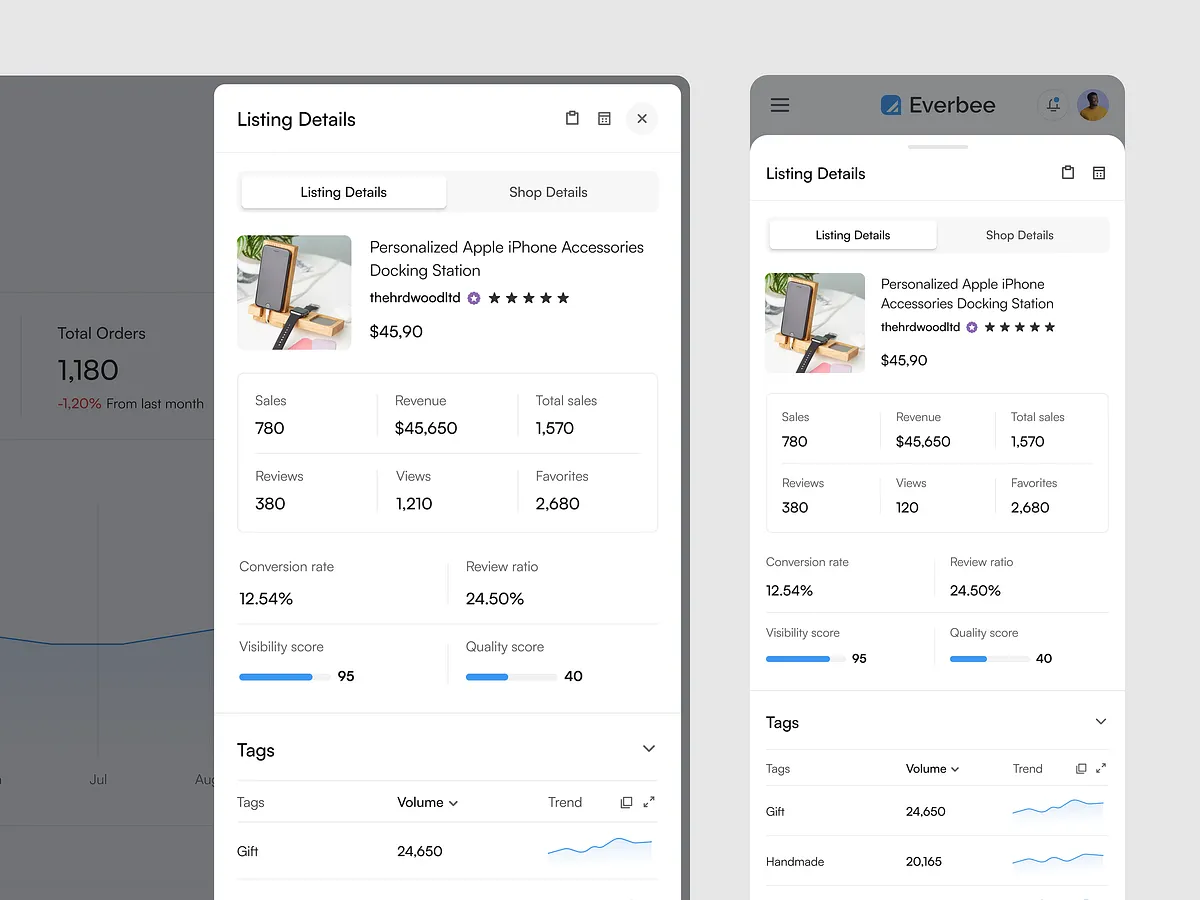Screen dimensions: 1200x900
Task: Expand the Tags table to full screen
Action: coord(651,801)
